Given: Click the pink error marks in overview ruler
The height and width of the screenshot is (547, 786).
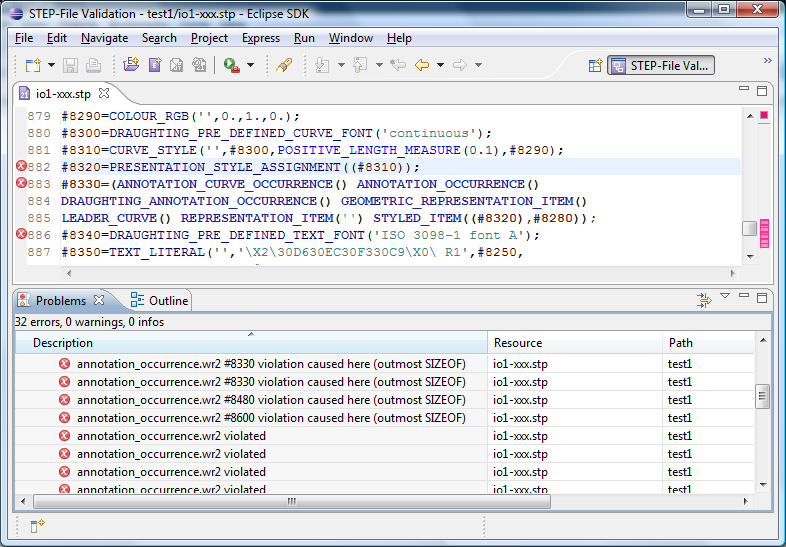Looking at the screenshot, I should (764, 234).
